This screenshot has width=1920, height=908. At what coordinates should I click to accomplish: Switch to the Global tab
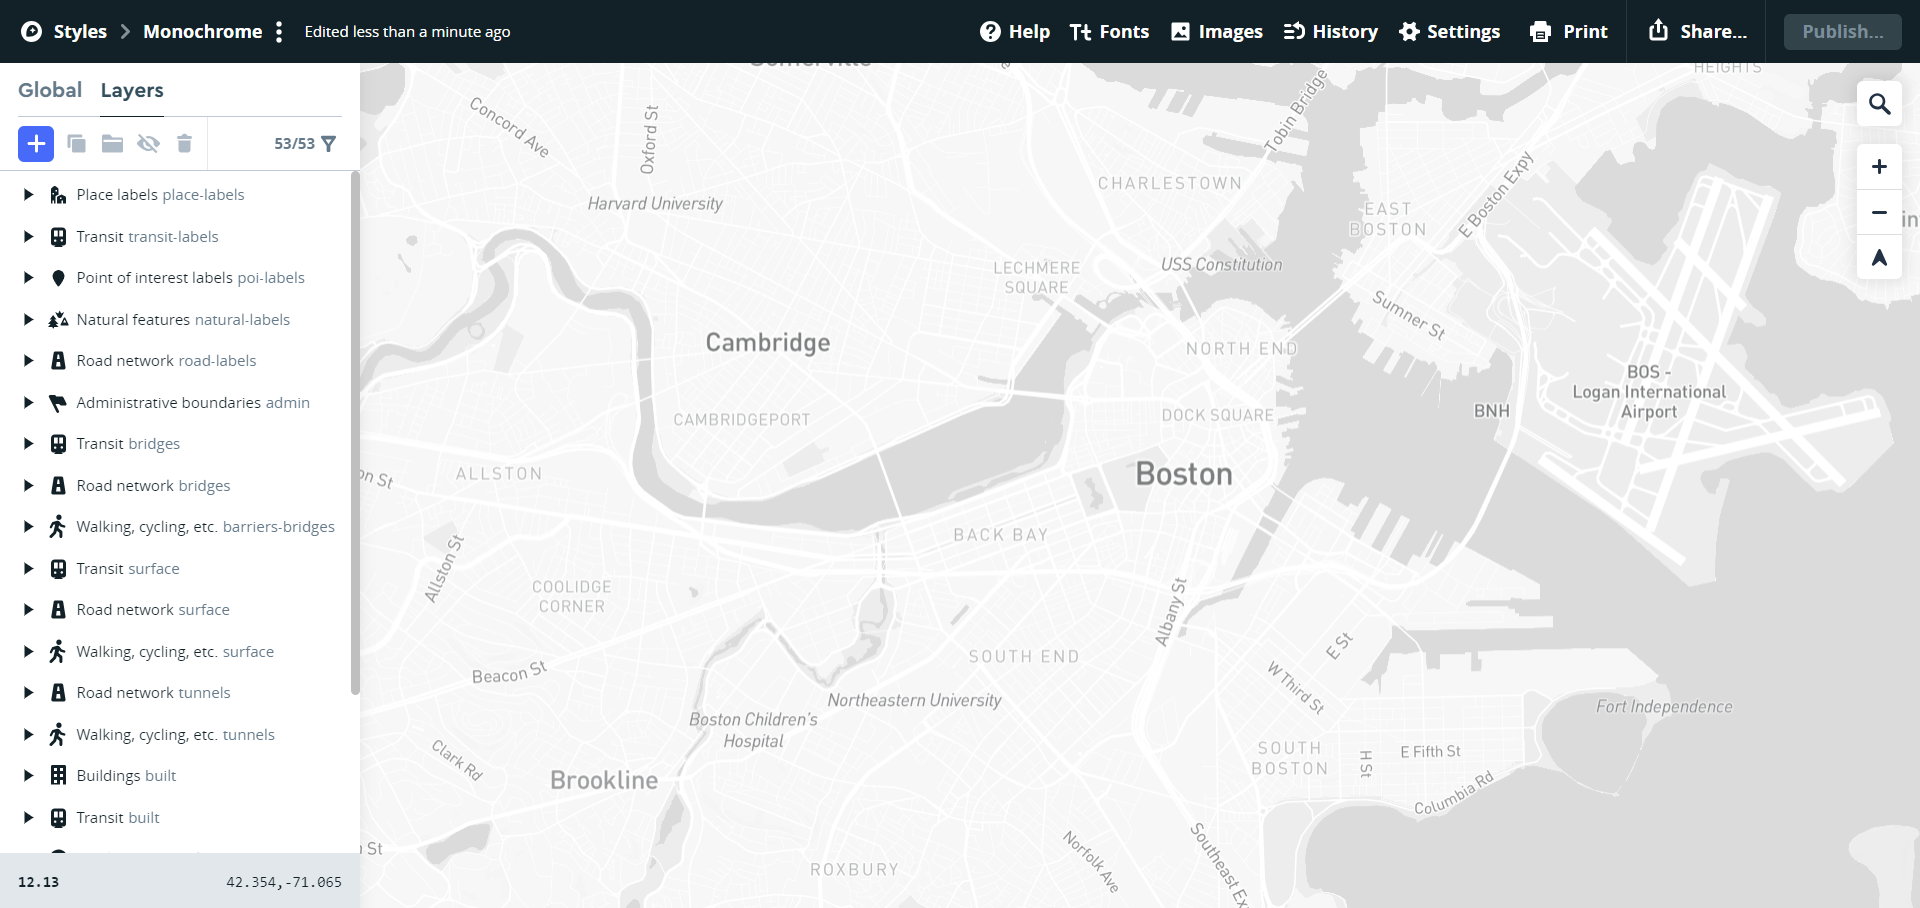50,90
